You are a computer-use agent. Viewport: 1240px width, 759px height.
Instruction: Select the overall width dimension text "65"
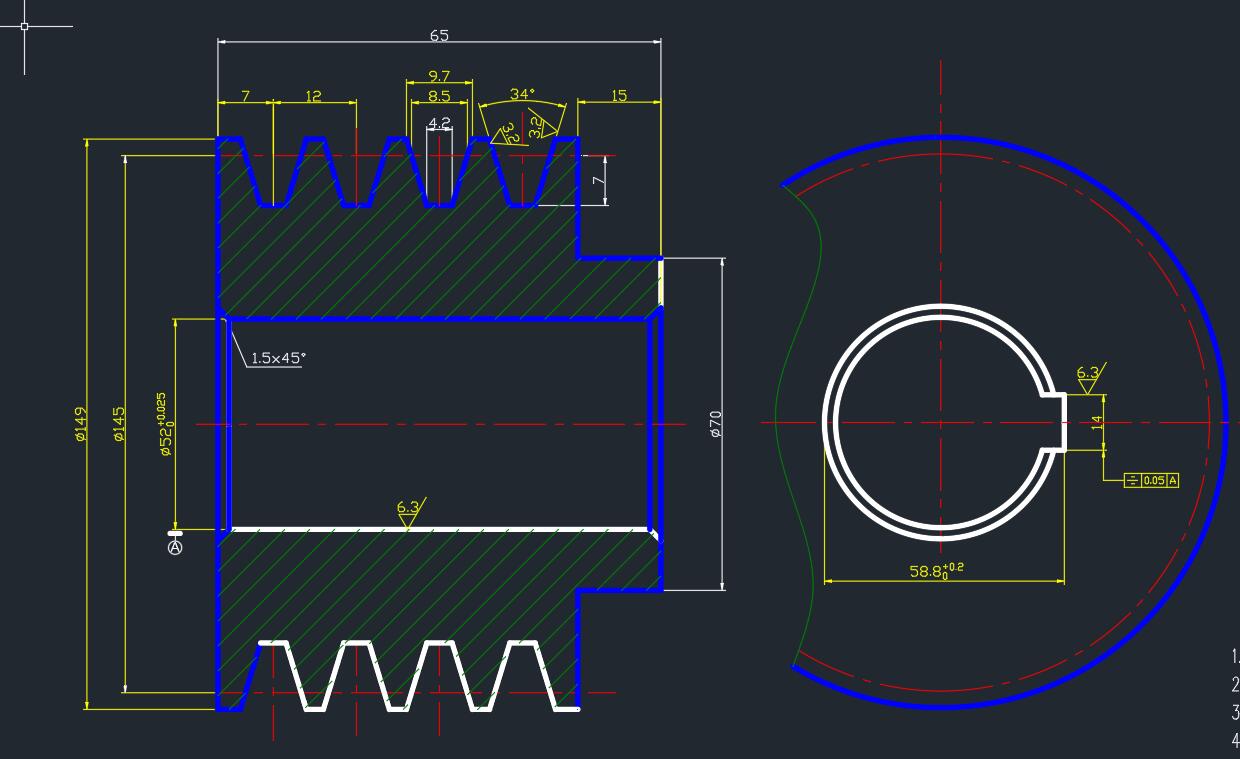(439, 35)
